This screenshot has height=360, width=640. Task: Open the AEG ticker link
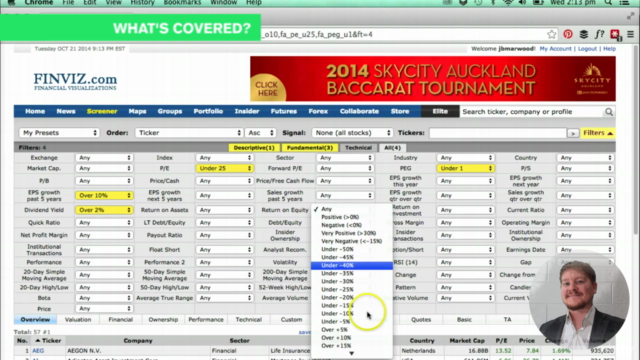38,351
